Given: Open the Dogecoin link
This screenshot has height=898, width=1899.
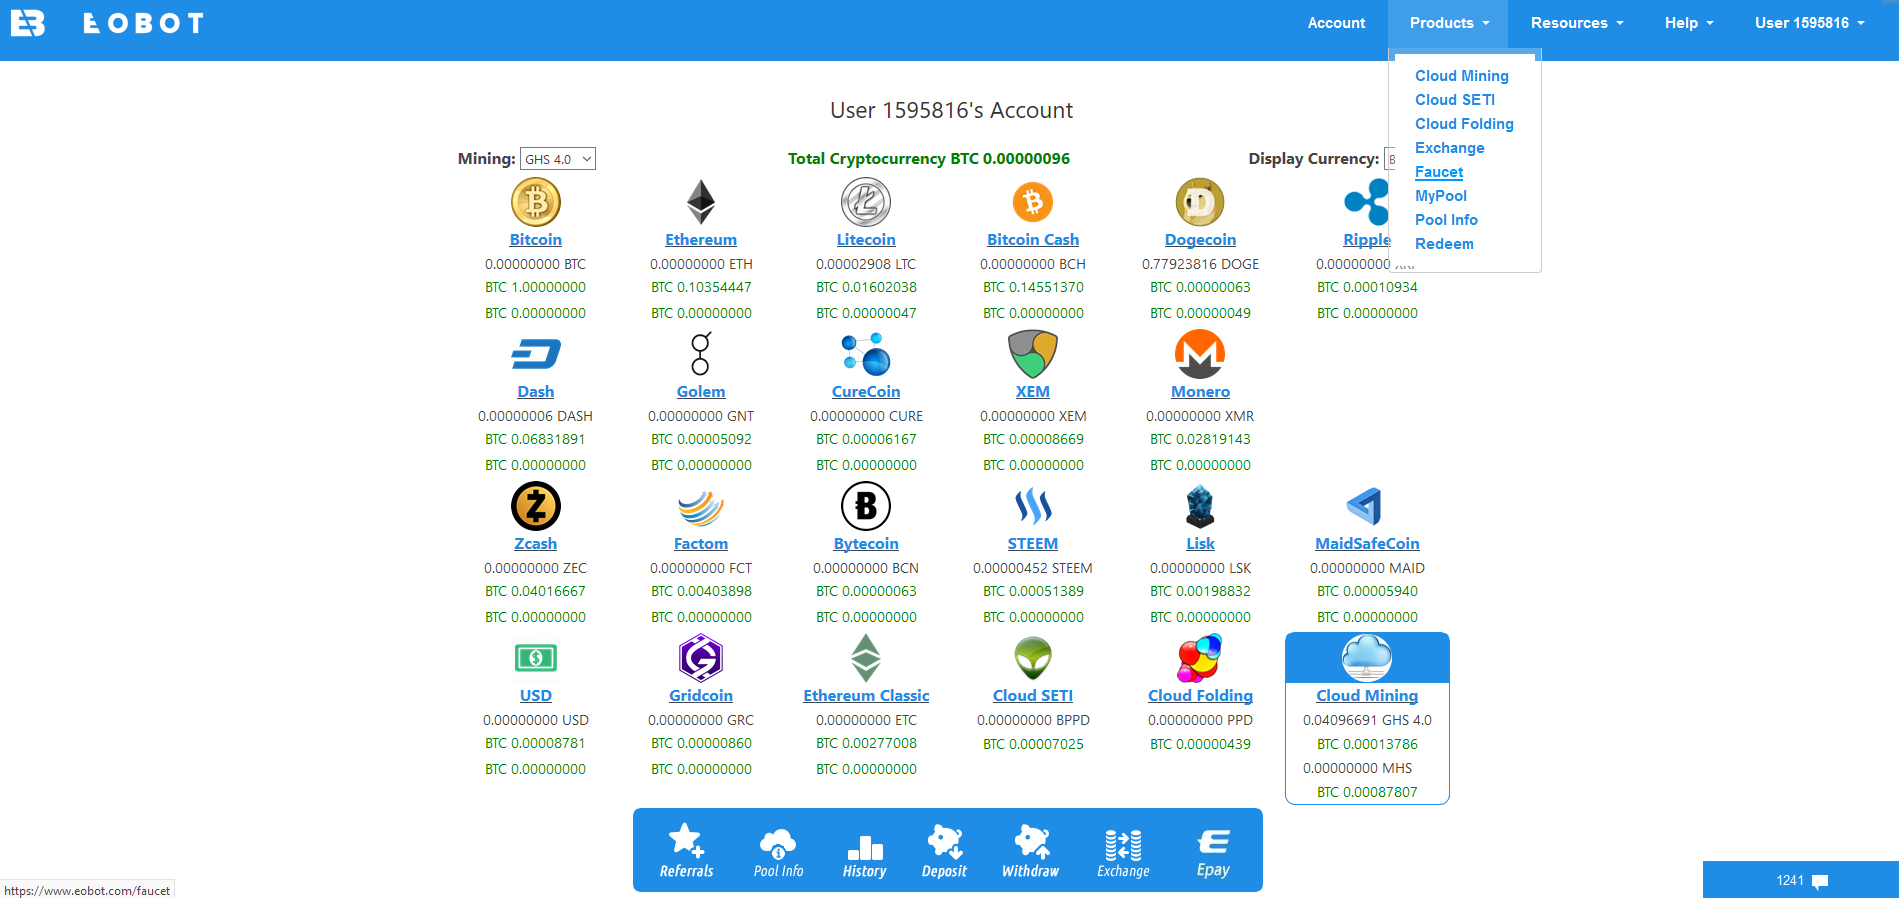Looking at the screenshot, I should (x=1200, y=240).
